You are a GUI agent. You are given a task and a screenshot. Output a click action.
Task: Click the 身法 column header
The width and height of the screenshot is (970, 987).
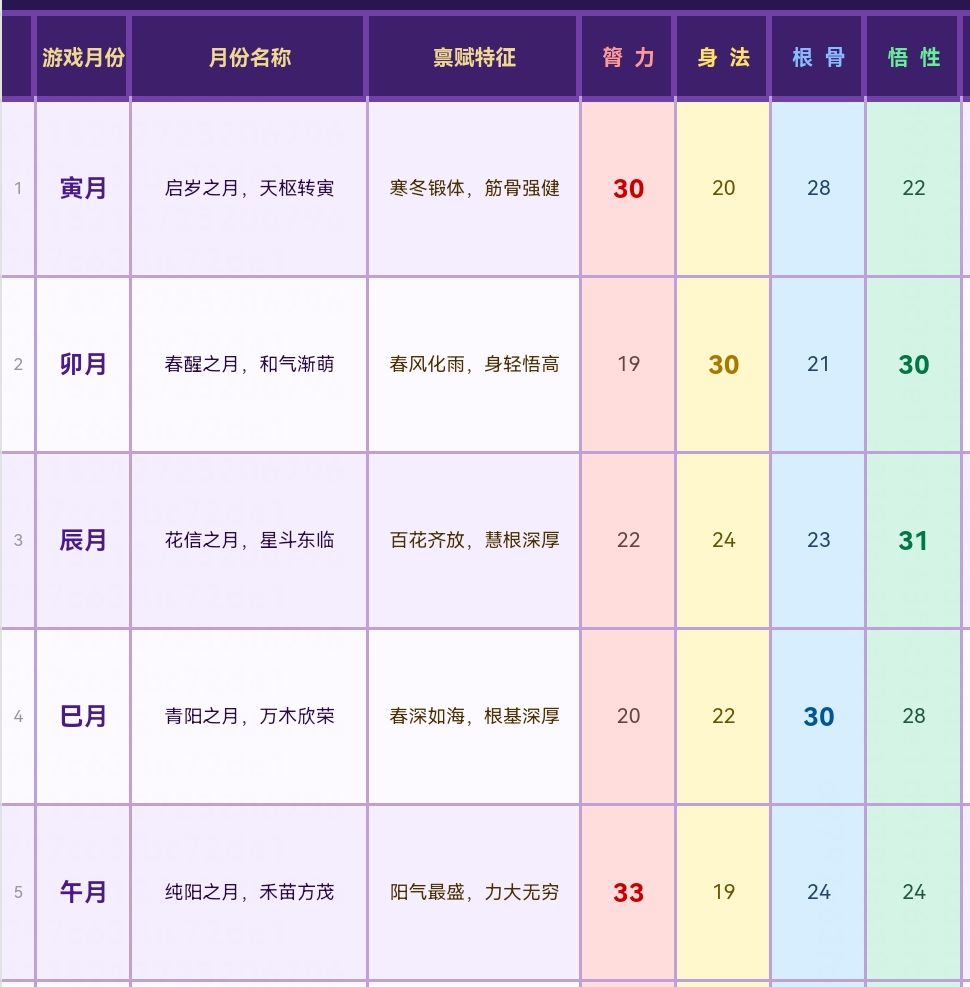click(x=723, y=57)
